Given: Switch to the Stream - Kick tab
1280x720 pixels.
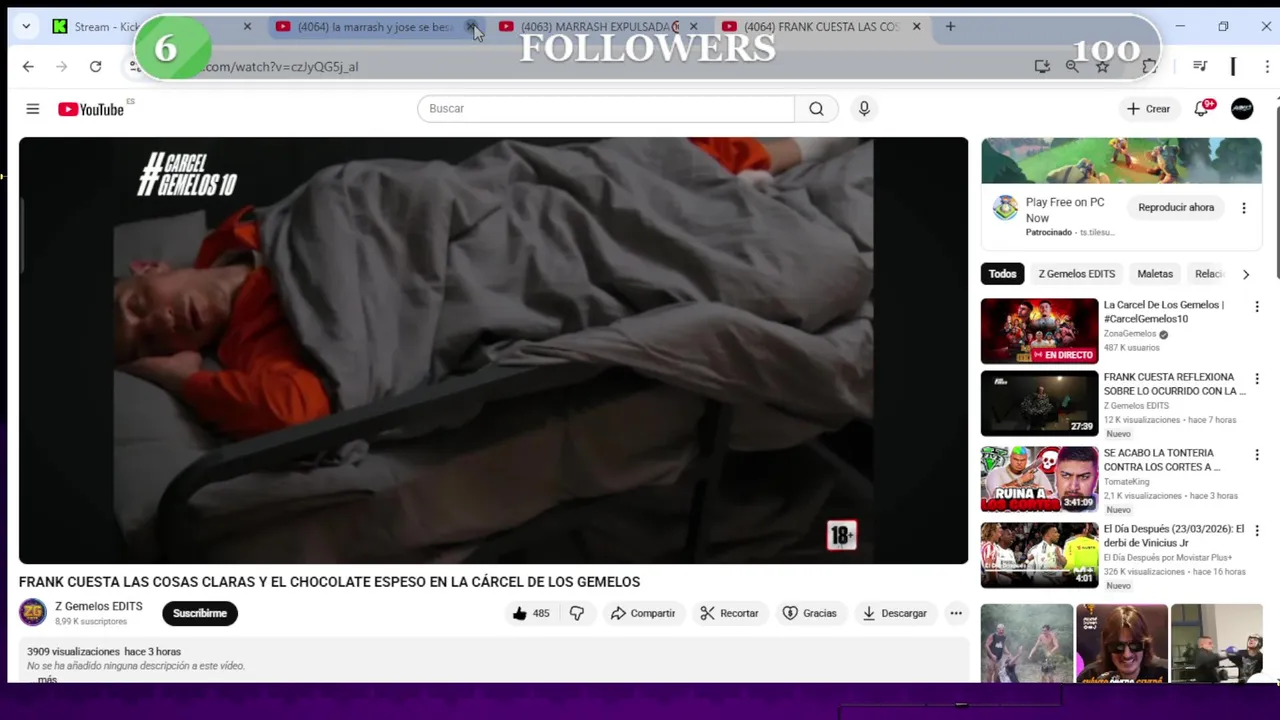Looking at the screenshot, I should pos(150,26).
